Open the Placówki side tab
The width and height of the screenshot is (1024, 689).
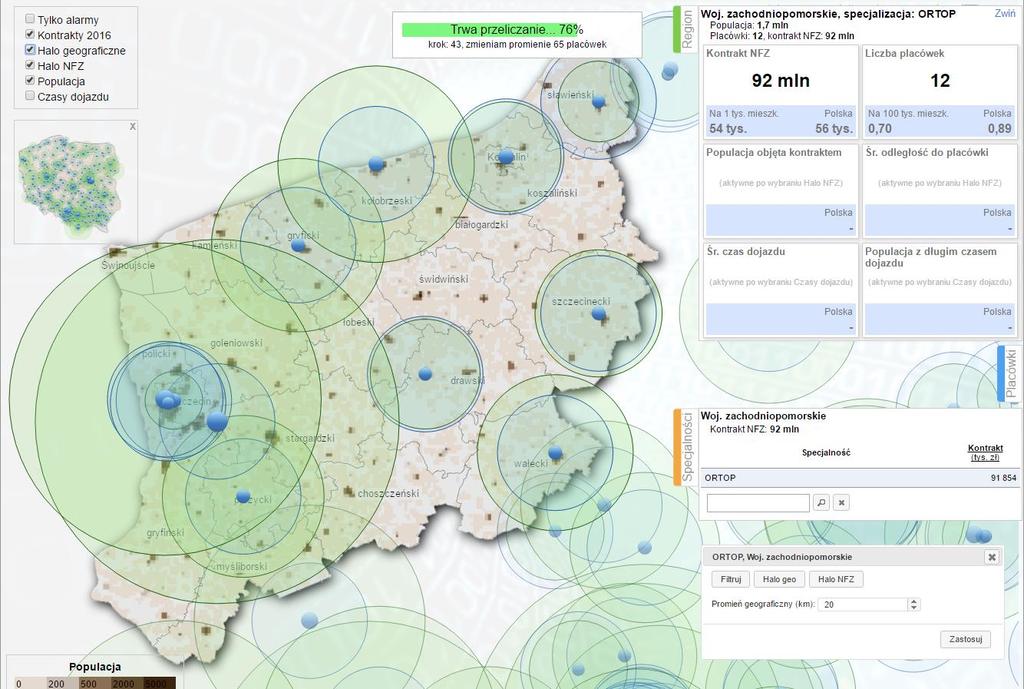(1010, 374)
